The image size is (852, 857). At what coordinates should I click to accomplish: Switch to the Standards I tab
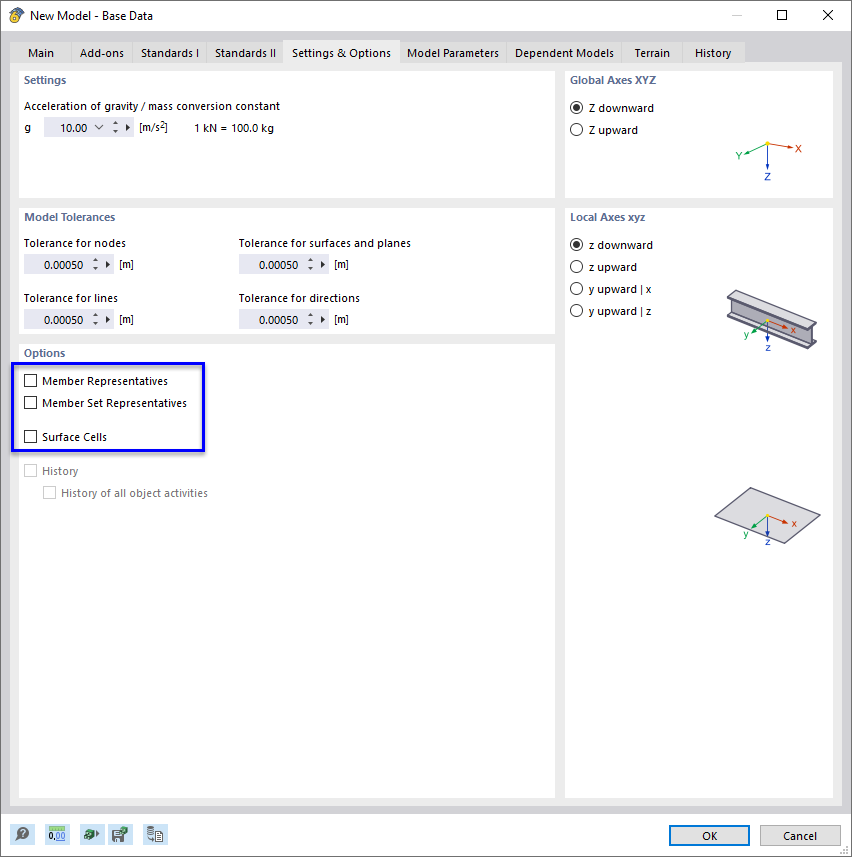169,53
